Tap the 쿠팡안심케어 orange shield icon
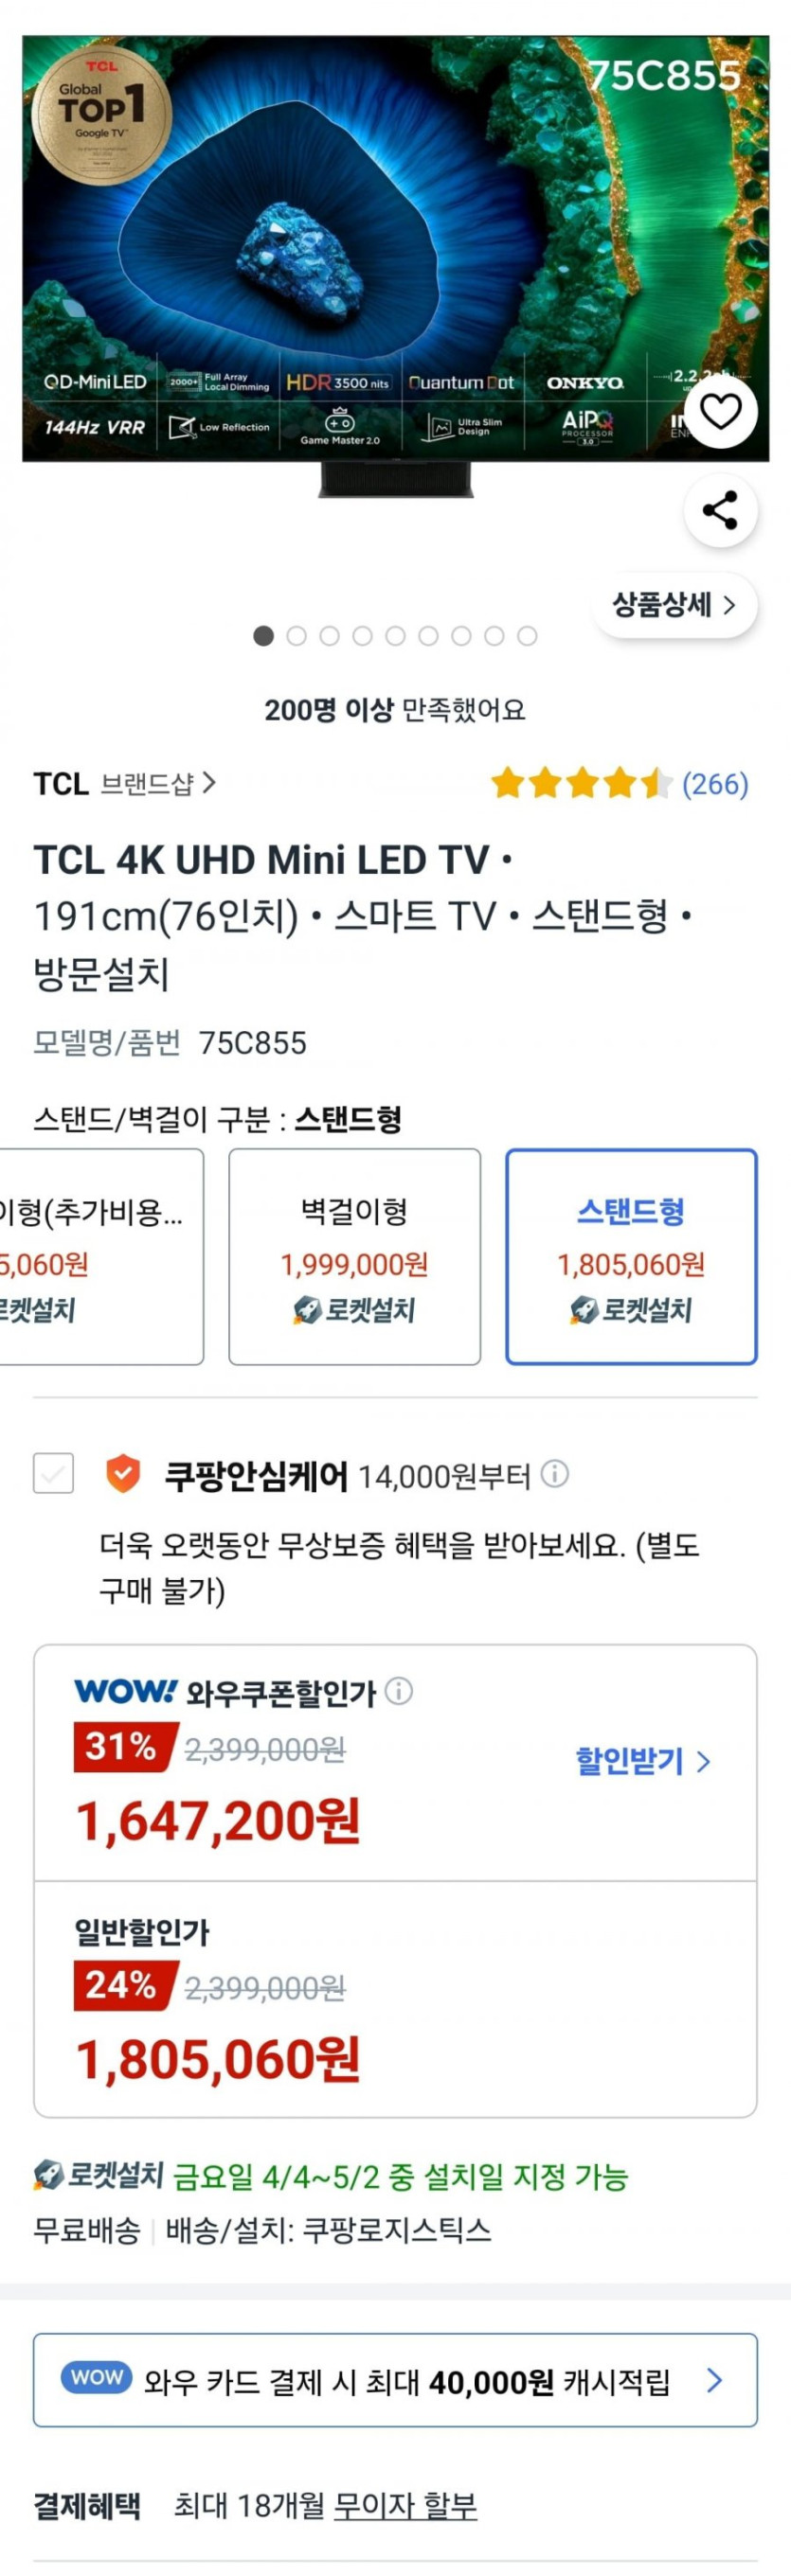 click(123, 1473)
